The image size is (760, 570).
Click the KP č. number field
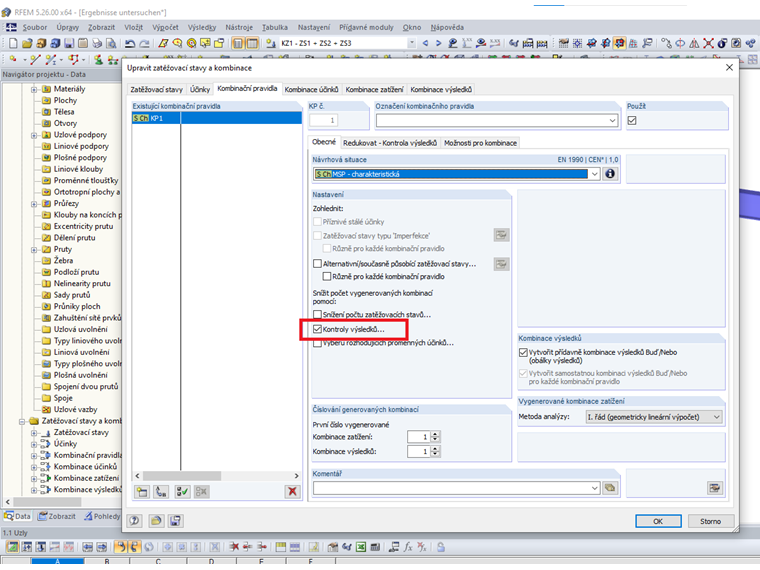tap(324, 120)
